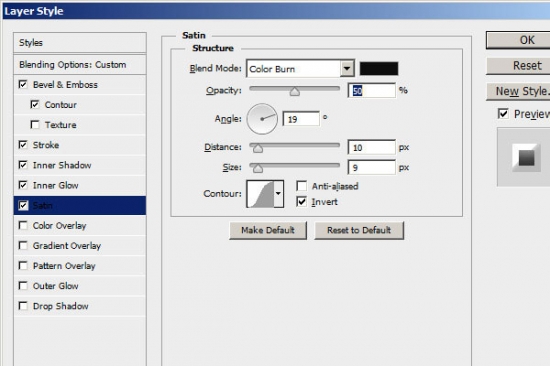The height and width of the screenshot is (366, 550).
Task: Click the style preview thumbnail square
Action: click(x=526, y=157)
